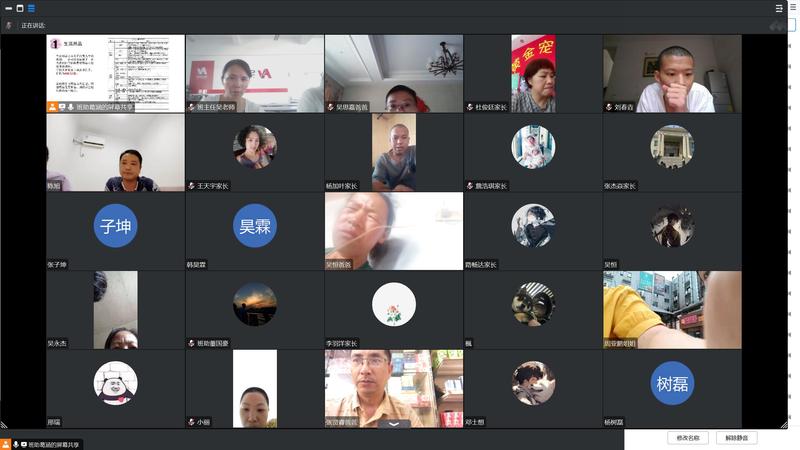
Task: Select the 李羽洋家长 flower avatar tile
Action: [x=393, y=304]
